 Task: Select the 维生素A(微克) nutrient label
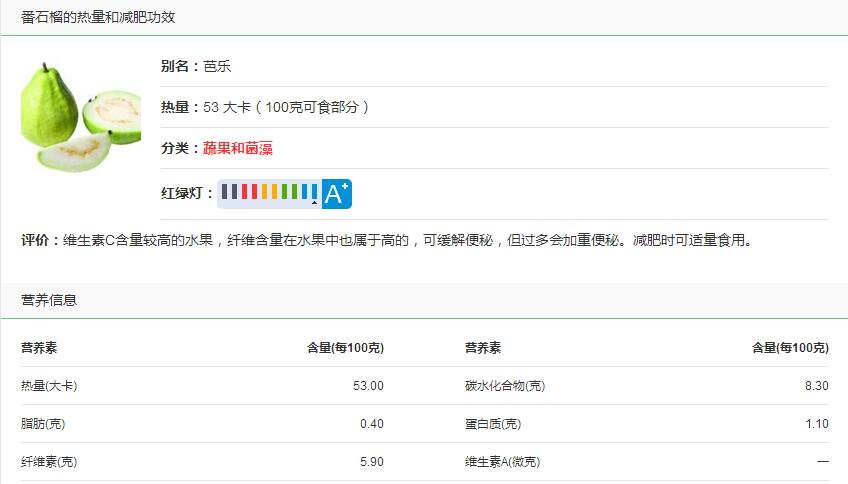coord(502,462)
